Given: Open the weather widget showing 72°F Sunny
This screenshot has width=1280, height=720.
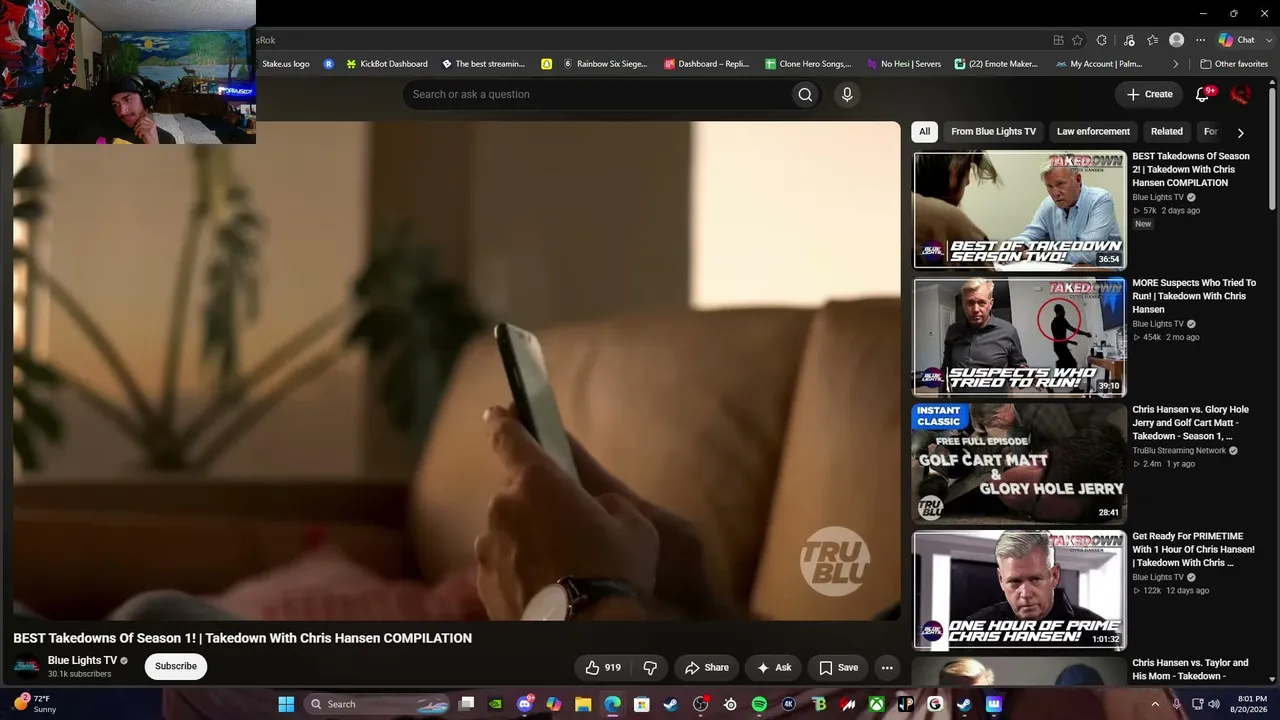Looking at the screenshot, I should pyautogui.click(x=34, y=704).
